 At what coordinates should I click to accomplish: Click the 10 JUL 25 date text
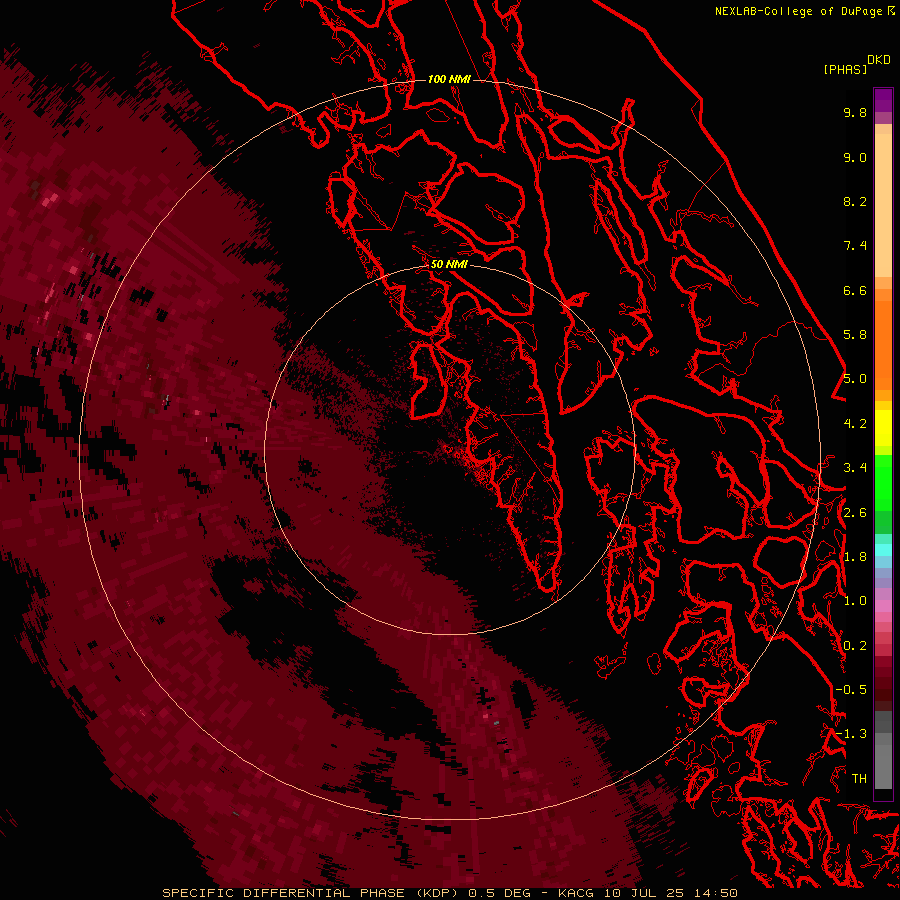642,893
